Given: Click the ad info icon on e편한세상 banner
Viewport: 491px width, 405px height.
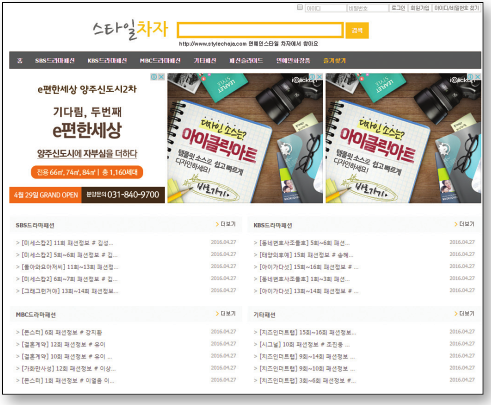Looking at the screenshot, I should click(x=154, y=77).
